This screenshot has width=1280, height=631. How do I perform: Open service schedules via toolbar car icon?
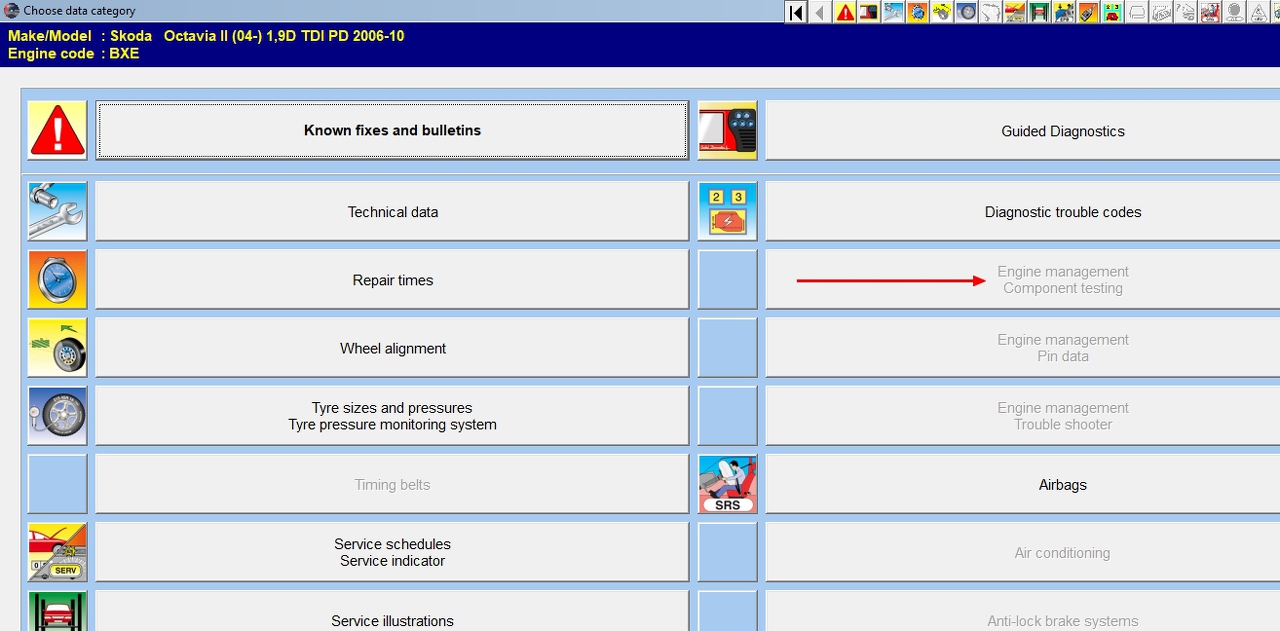[x=1015, y=12]
